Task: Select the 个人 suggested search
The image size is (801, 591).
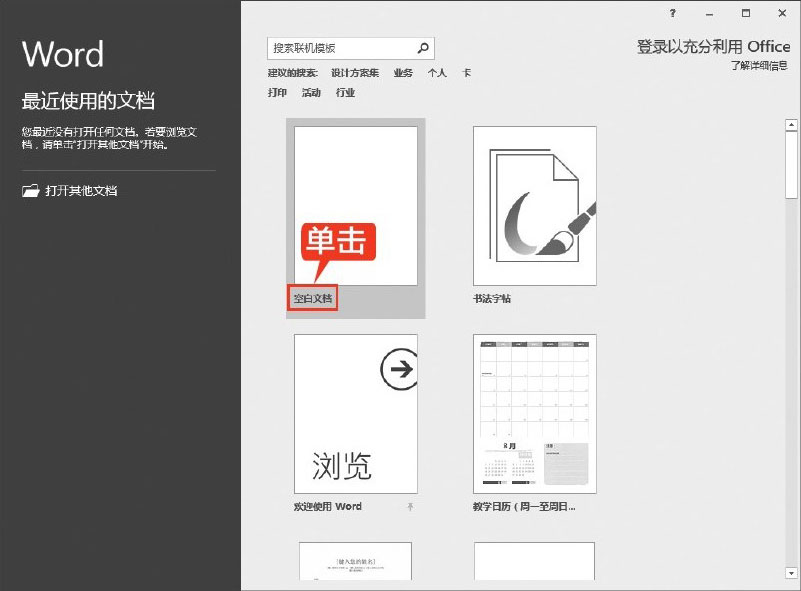Action: pos(437,73)
